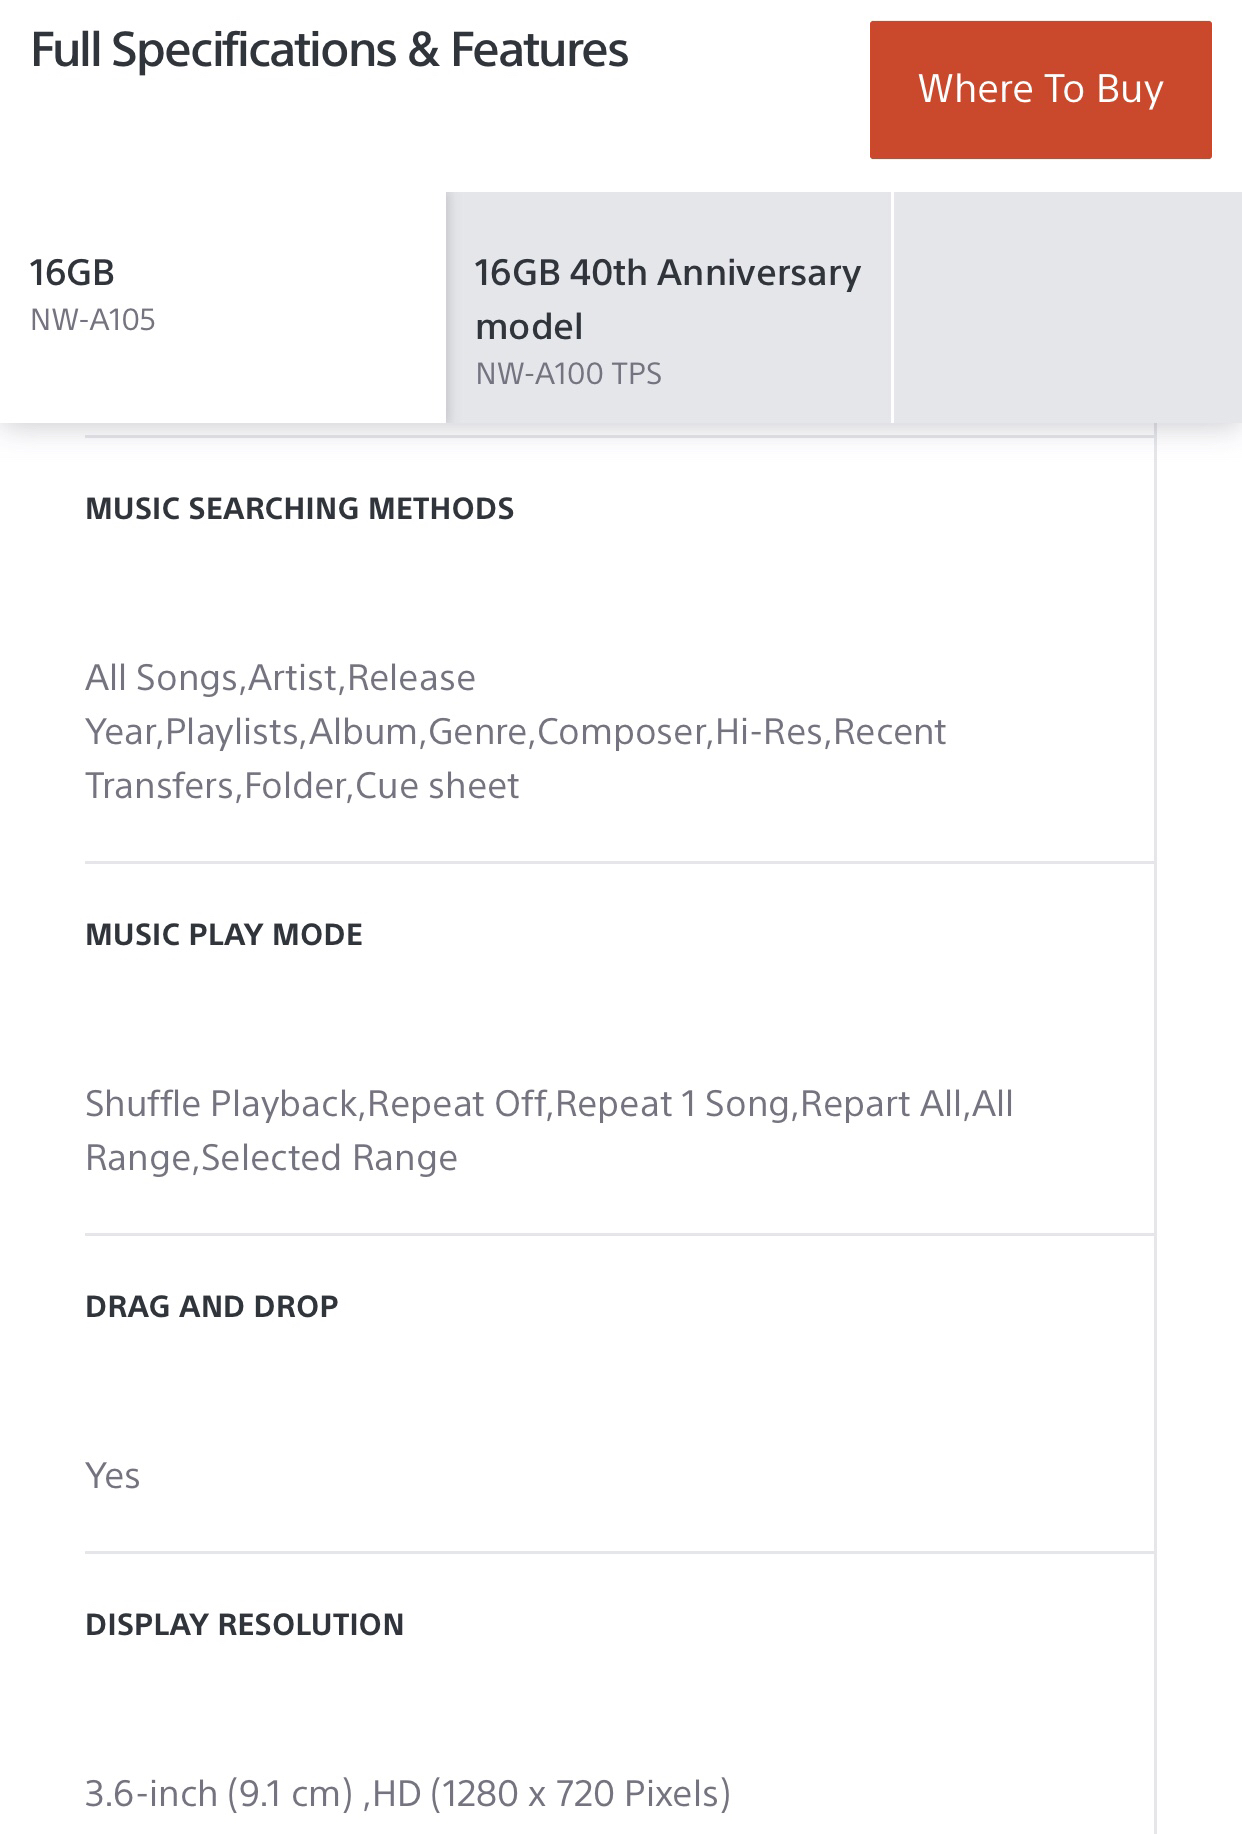Screen dimensions: 1242x1834
Task: Click the Drag and Drop heading
Action: pos(212,1307)
